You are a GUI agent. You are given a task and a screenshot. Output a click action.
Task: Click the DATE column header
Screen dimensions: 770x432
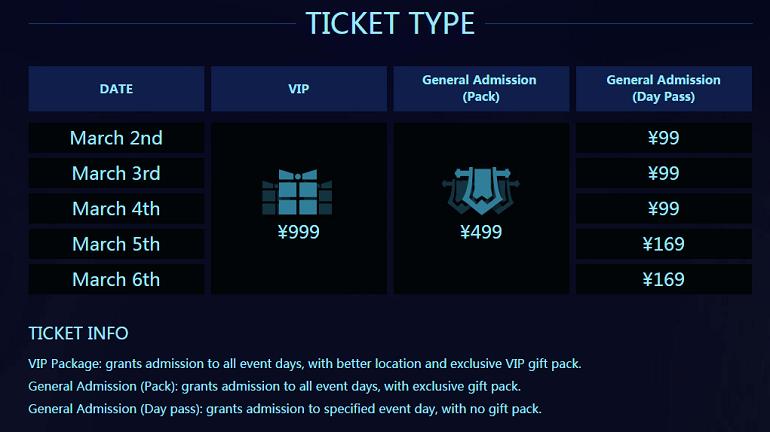click(x=116, y=89)
